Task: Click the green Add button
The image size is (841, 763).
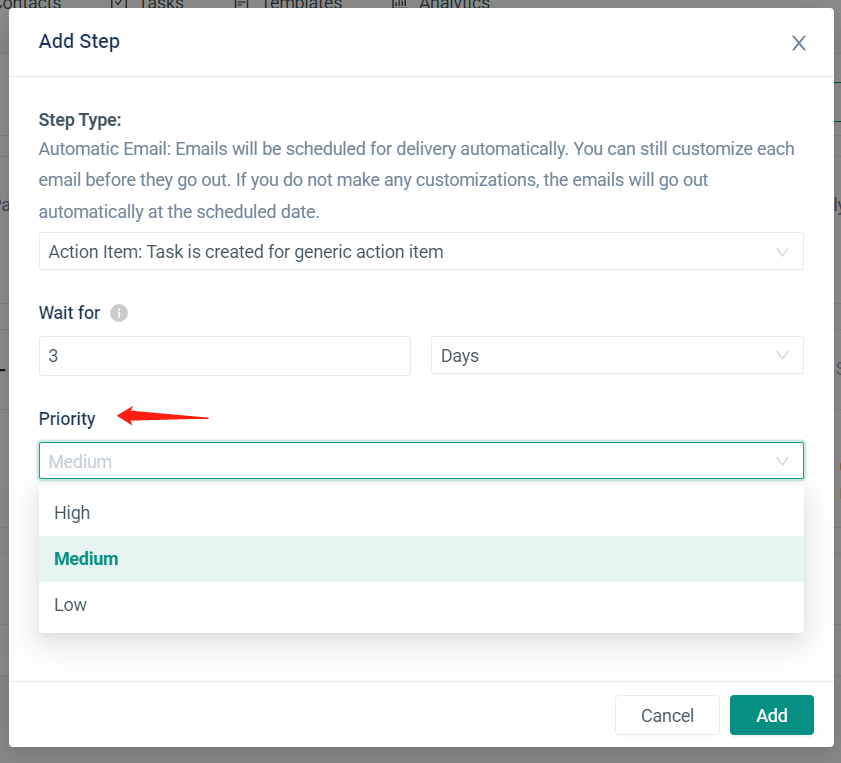Action: pyautogui.click(x=771, y=715)
